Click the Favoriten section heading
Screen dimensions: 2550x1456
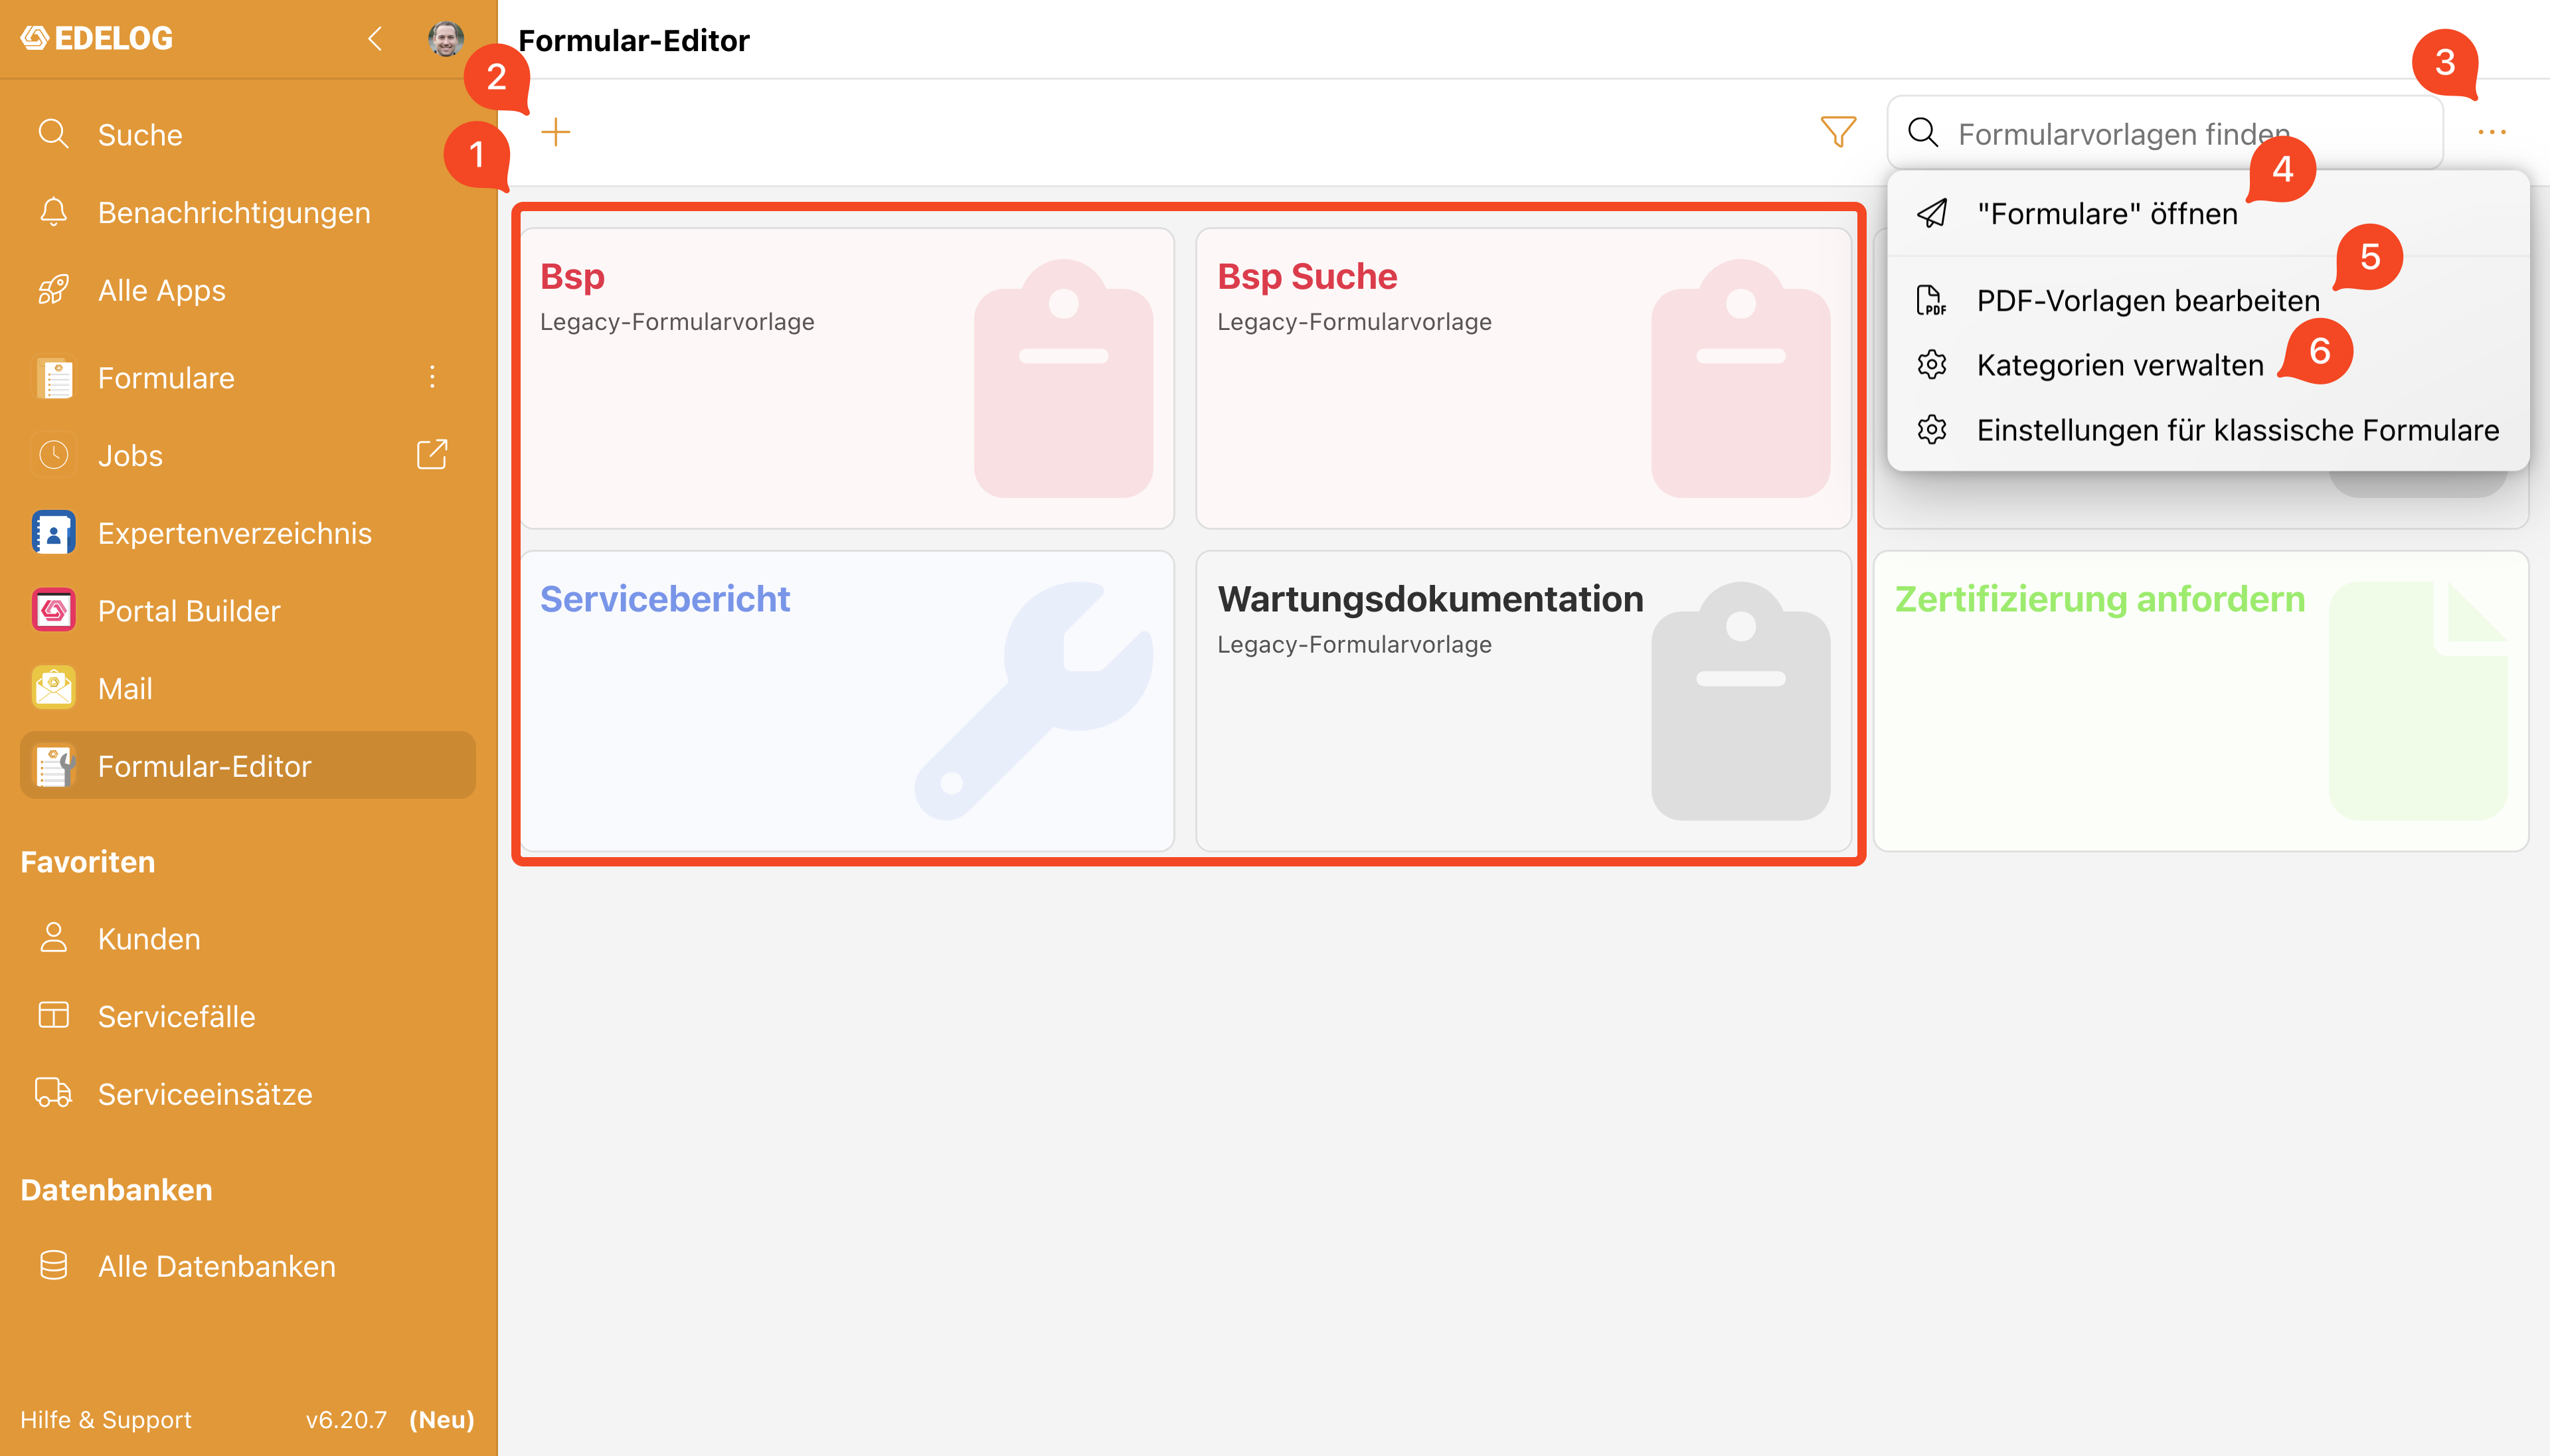[88, 861]
